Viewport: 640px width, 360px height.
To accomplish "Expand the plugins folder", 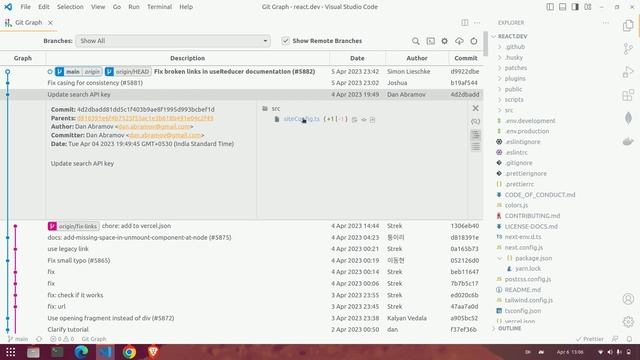I will click(x=500, y=78).
